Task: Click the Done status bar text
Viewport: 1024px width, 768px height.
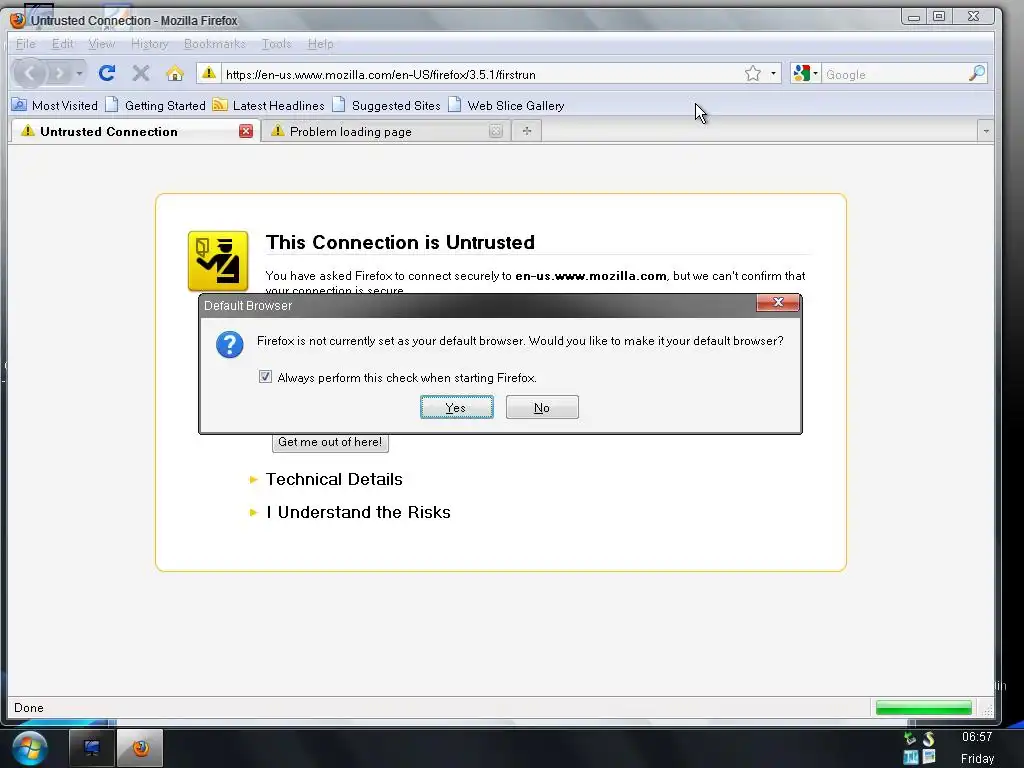Action: tap(29, 708)
